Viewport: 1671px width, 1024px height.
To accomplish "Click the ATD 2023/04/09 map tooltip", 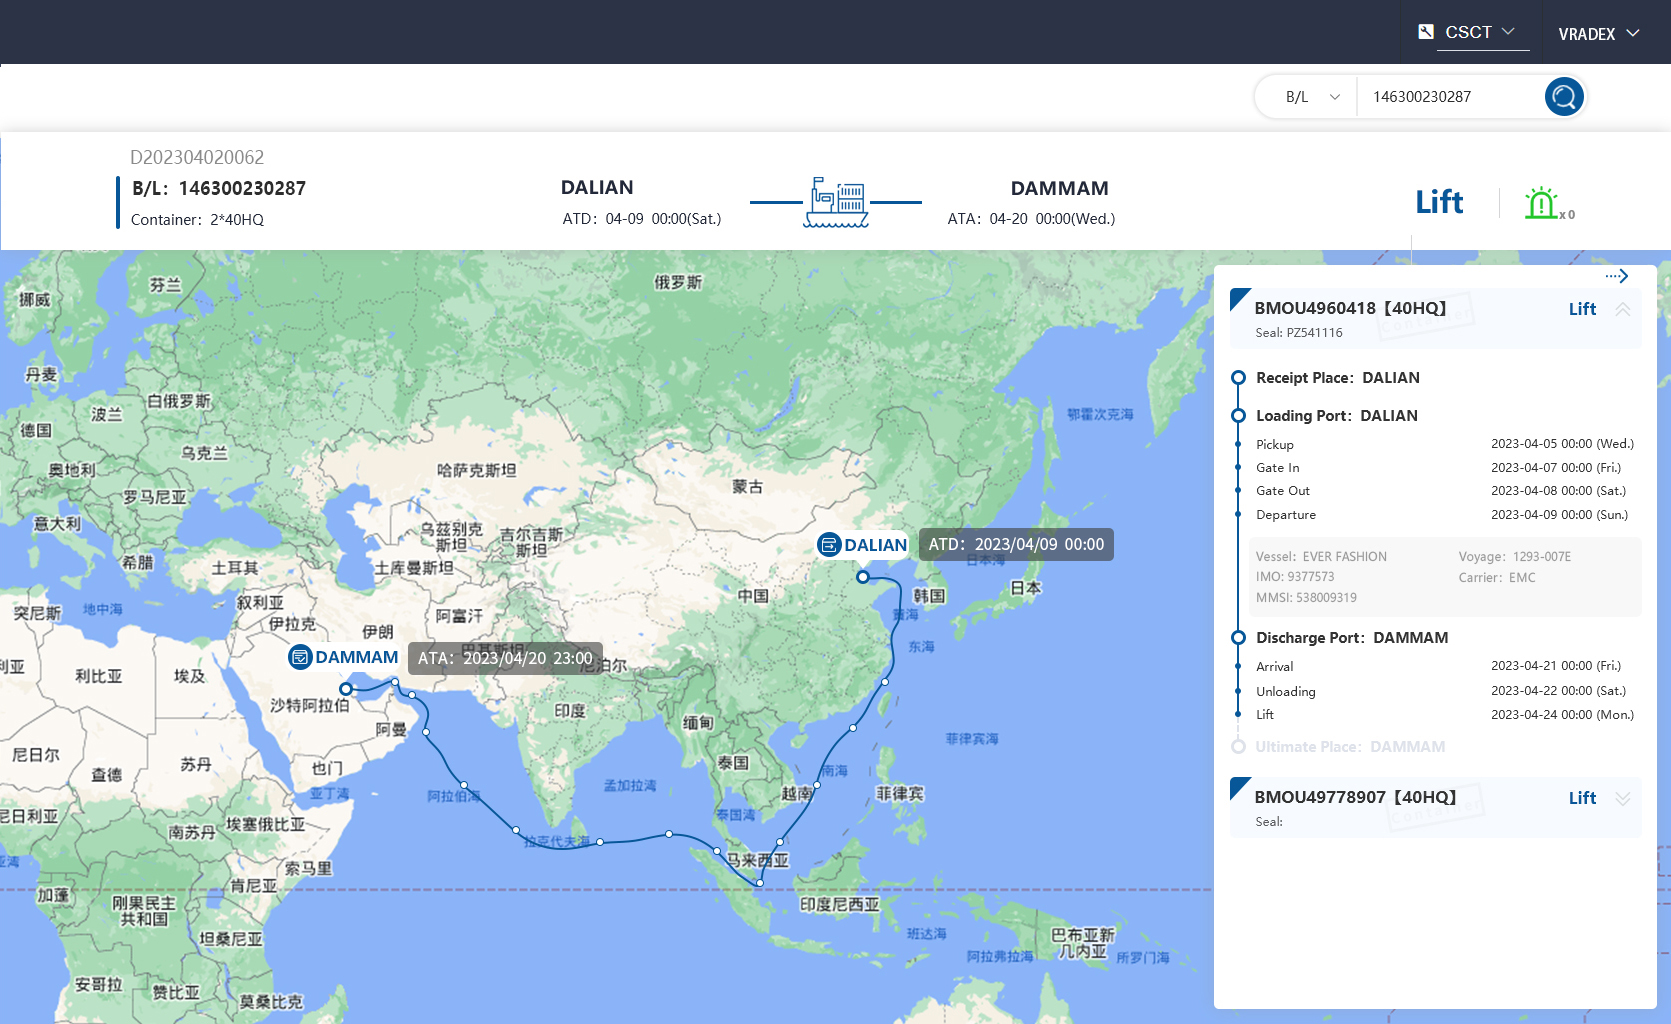I will [1015, 545].
